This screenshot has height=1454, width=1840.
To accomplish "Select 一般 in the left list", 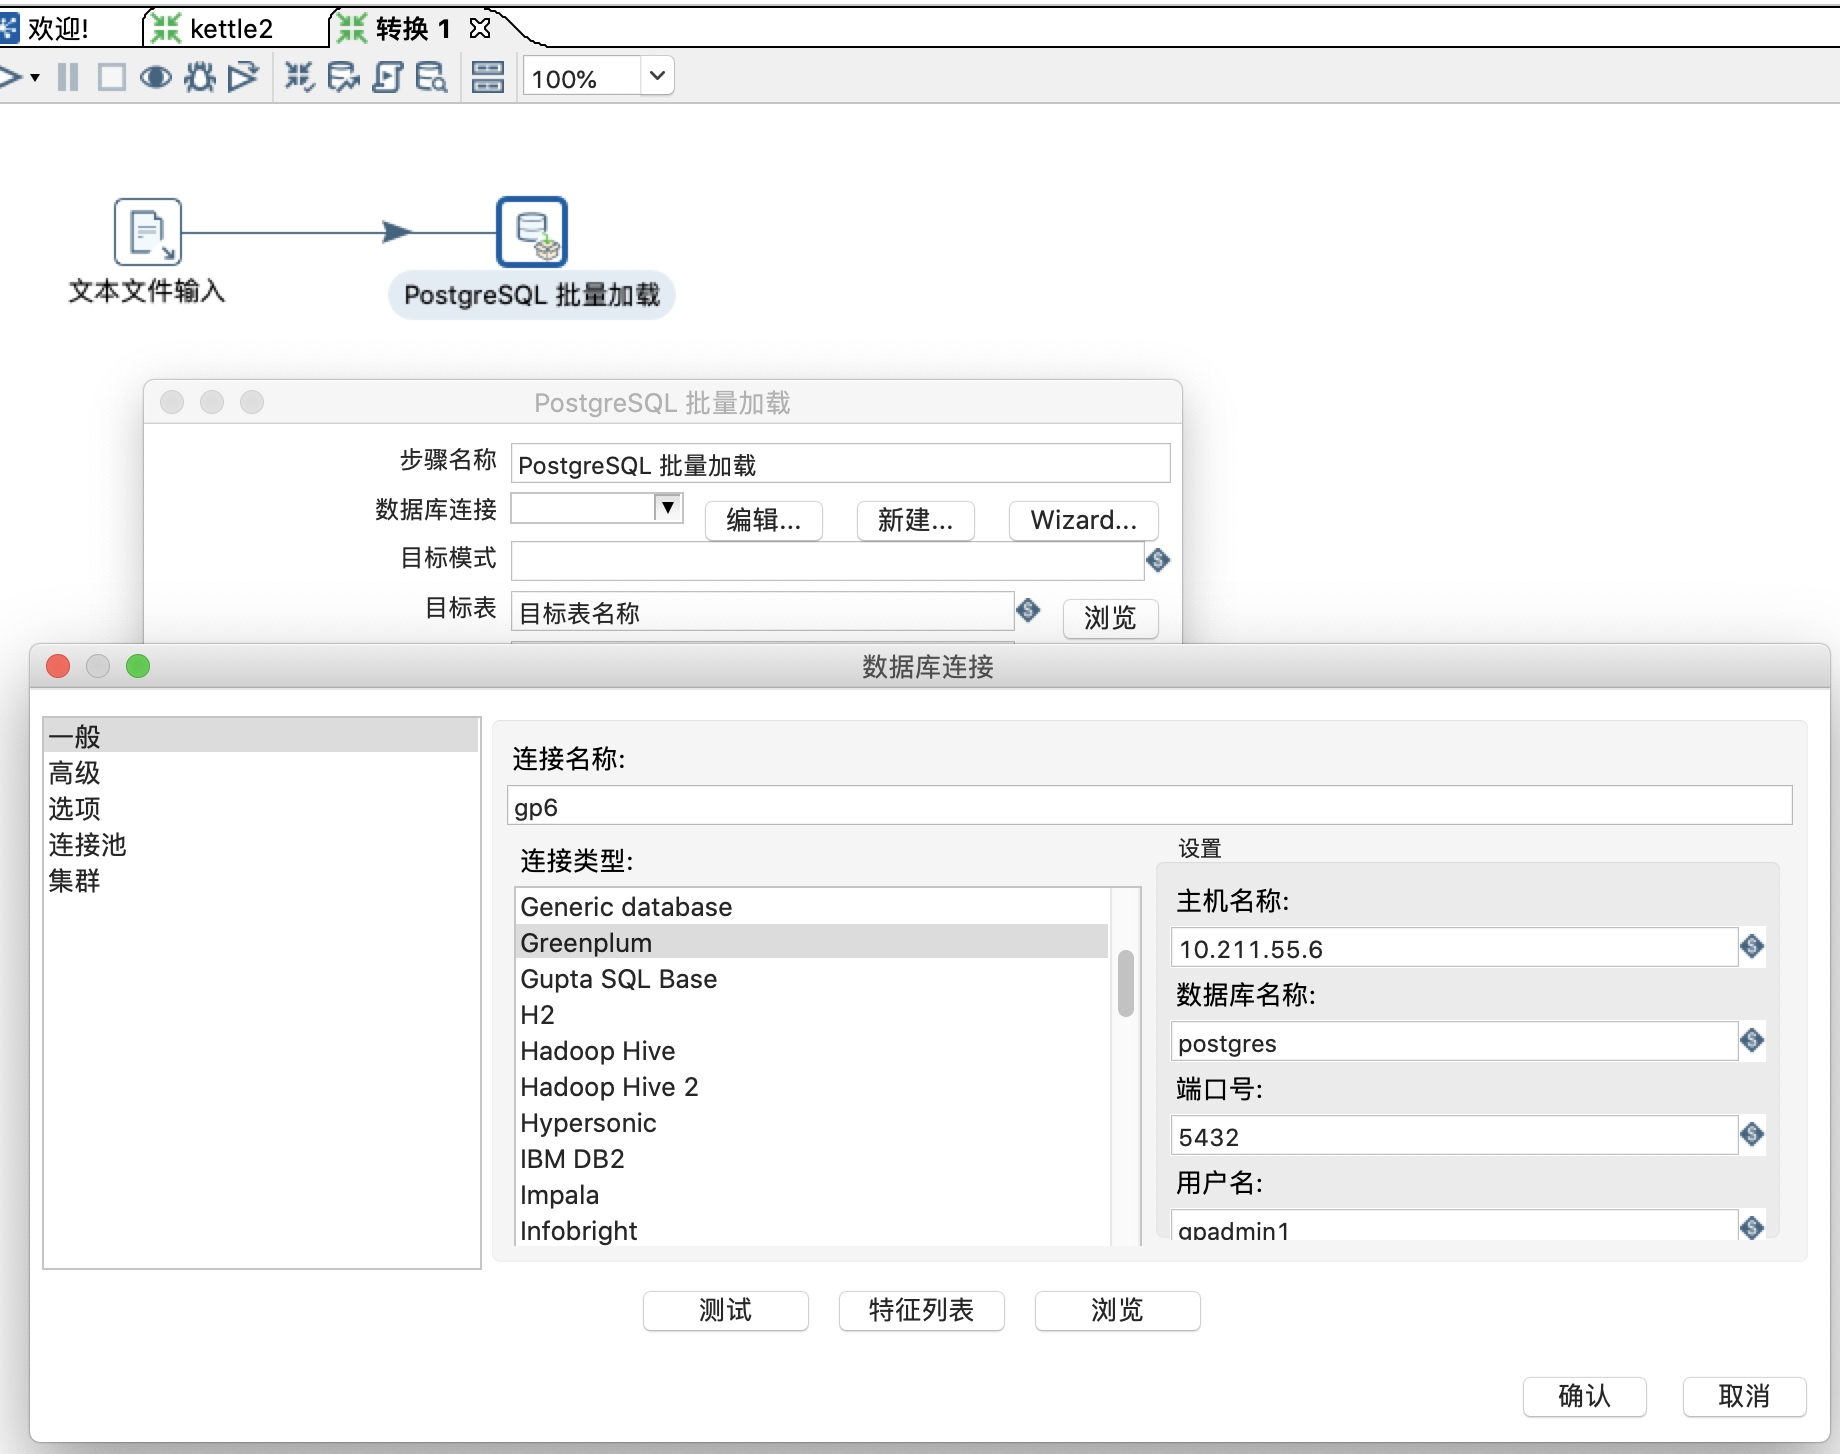I will (x=261, y=736).
